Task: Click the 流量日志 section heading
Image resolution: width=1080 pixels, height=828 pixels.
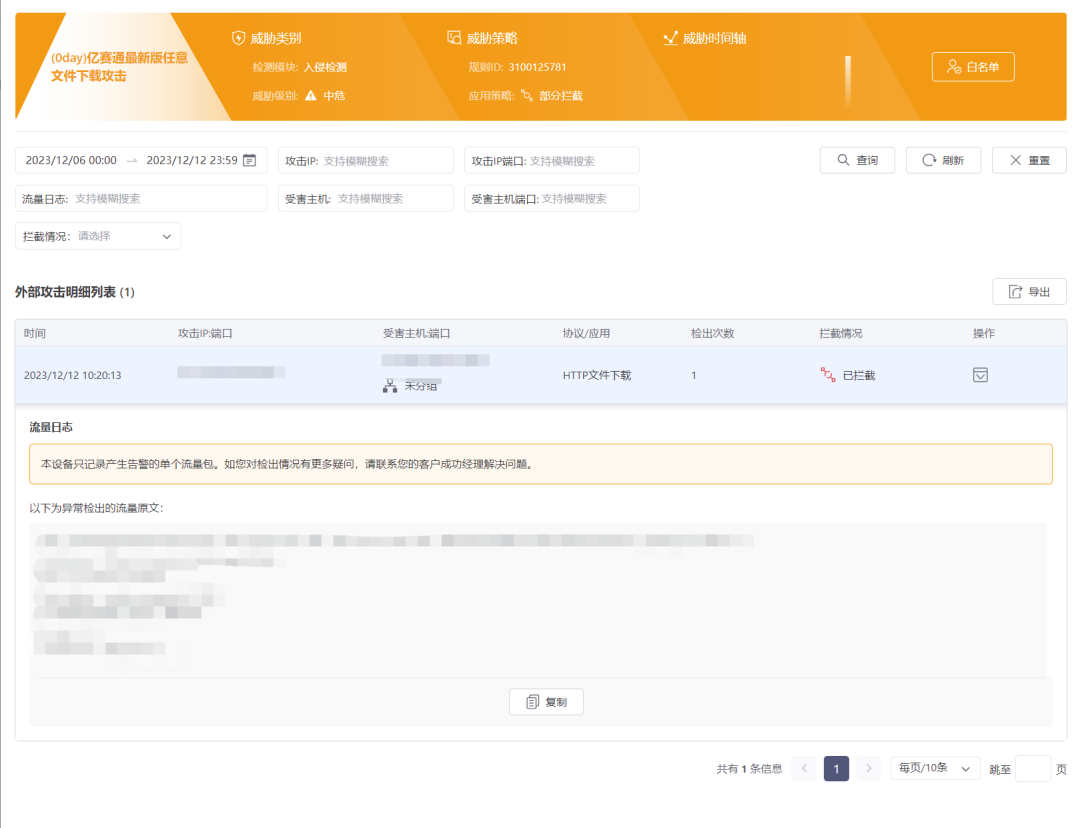Action: click(51, 427)
